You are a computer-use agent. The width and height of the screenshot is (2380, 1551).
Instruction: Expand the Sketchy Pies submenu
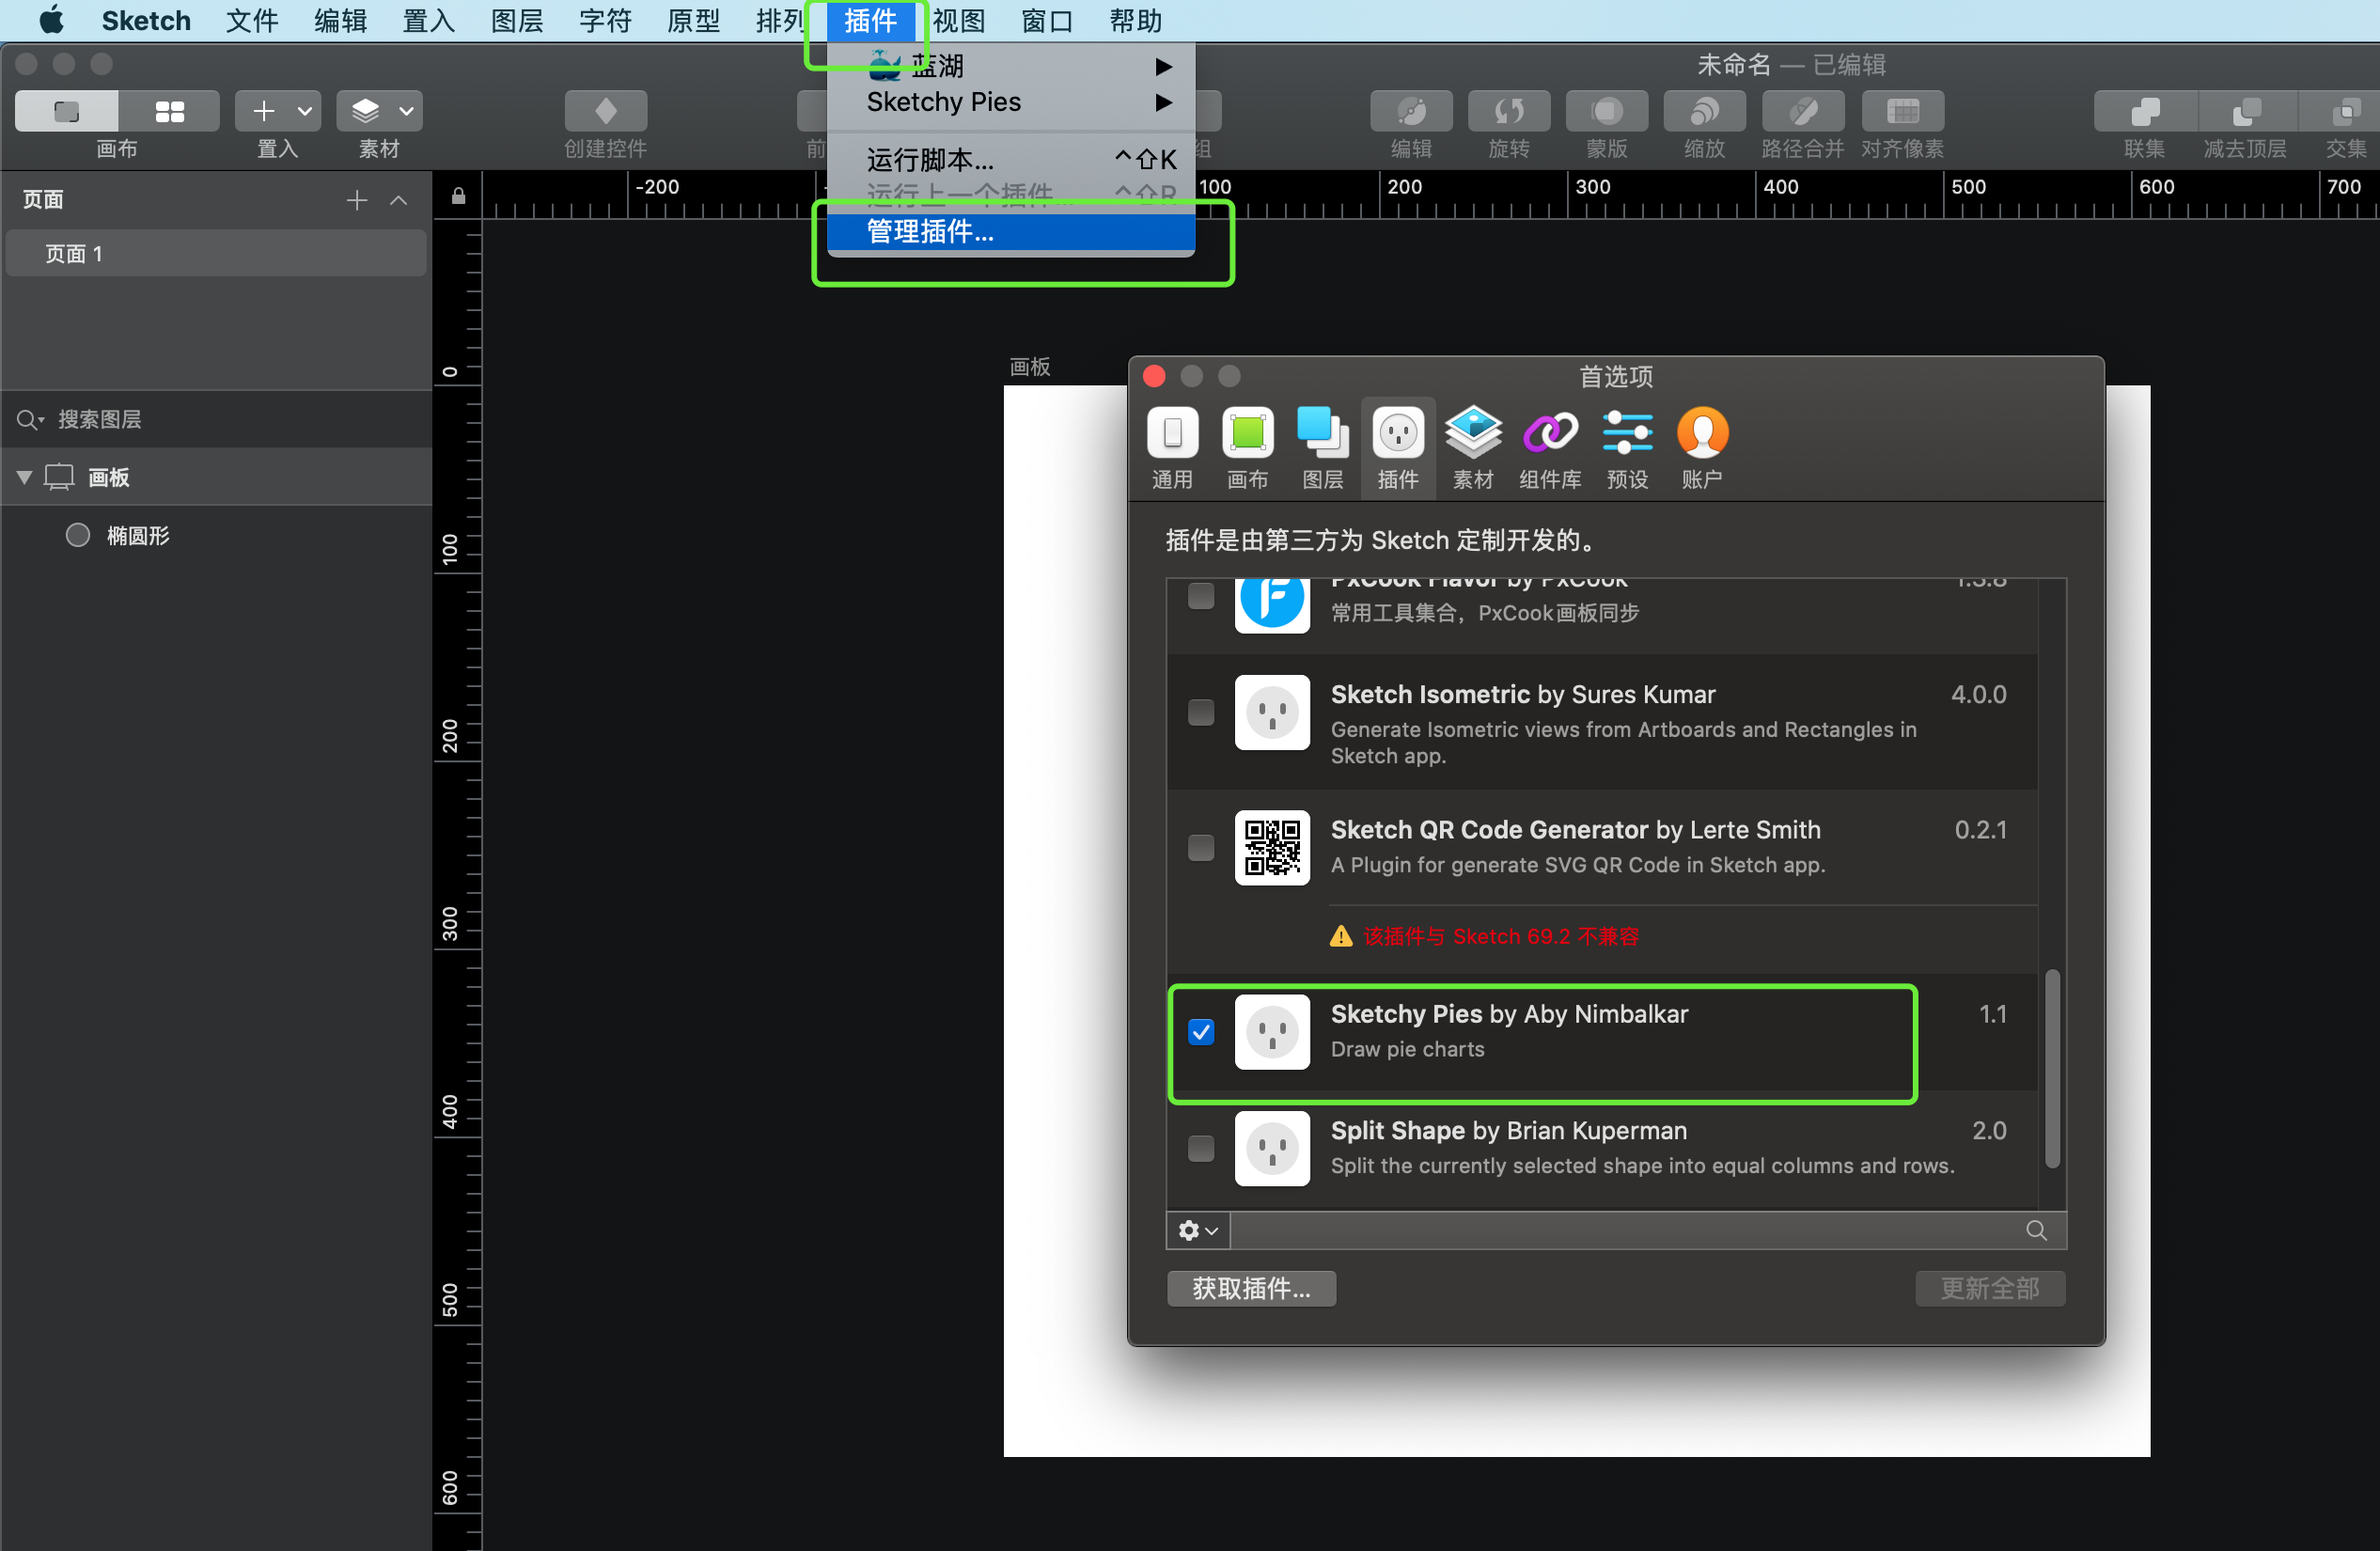1011,102
